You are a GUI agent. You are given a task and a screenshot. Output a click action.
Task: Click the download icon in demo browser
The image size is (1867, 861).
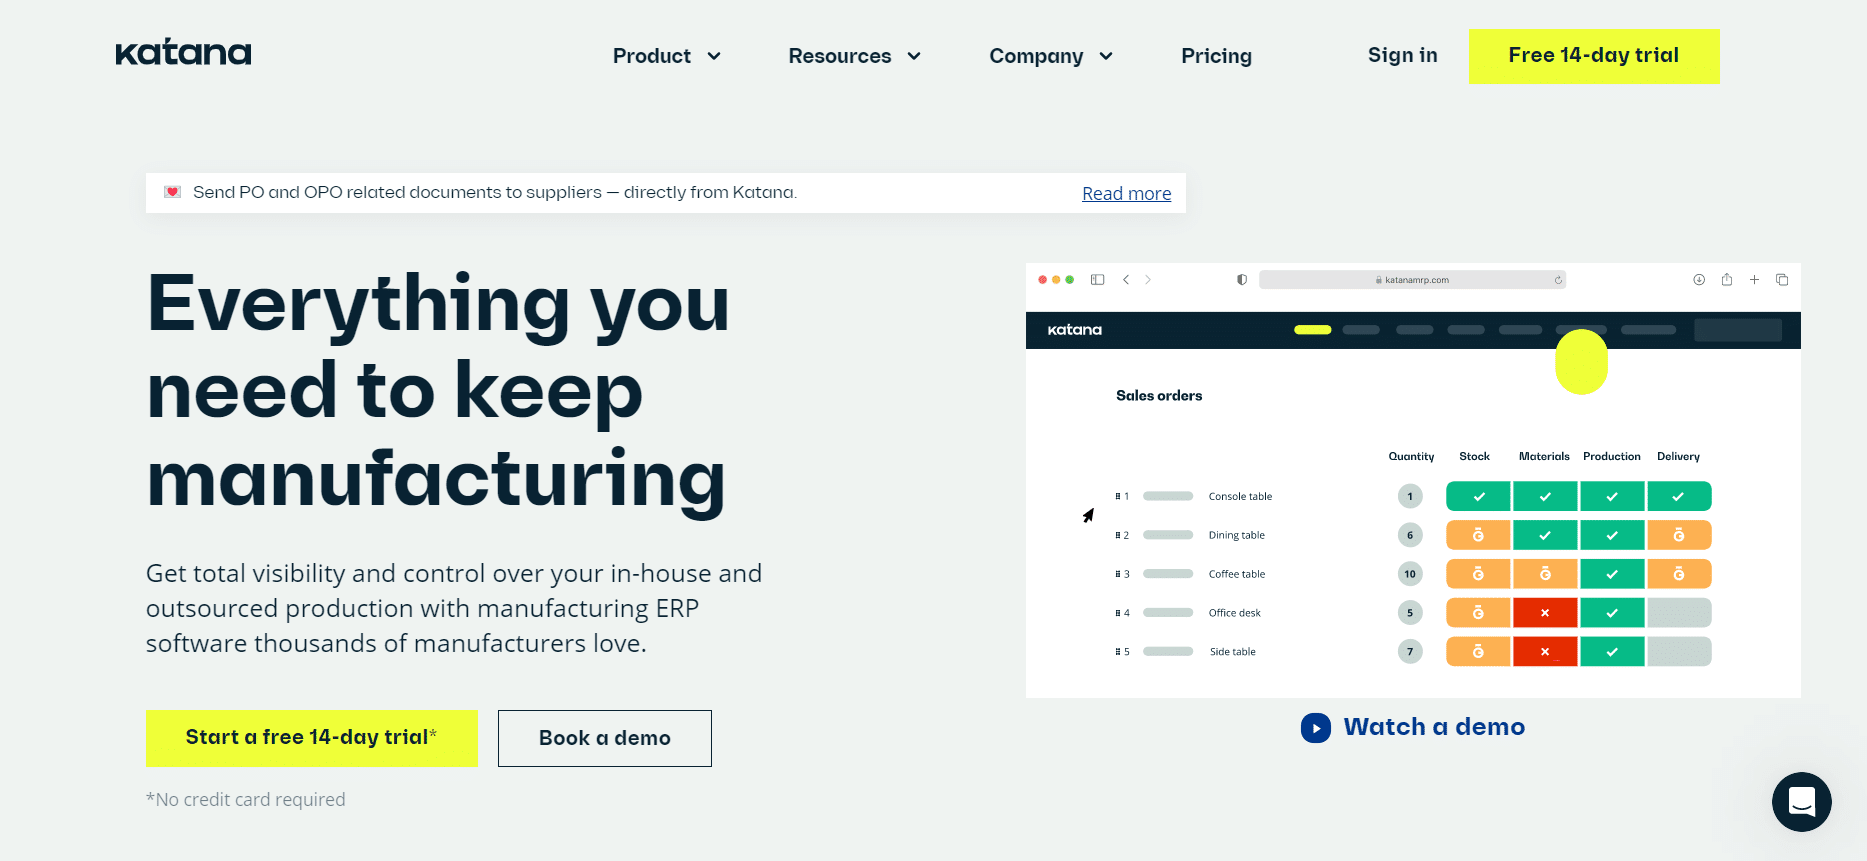(x=1699, y=280)
